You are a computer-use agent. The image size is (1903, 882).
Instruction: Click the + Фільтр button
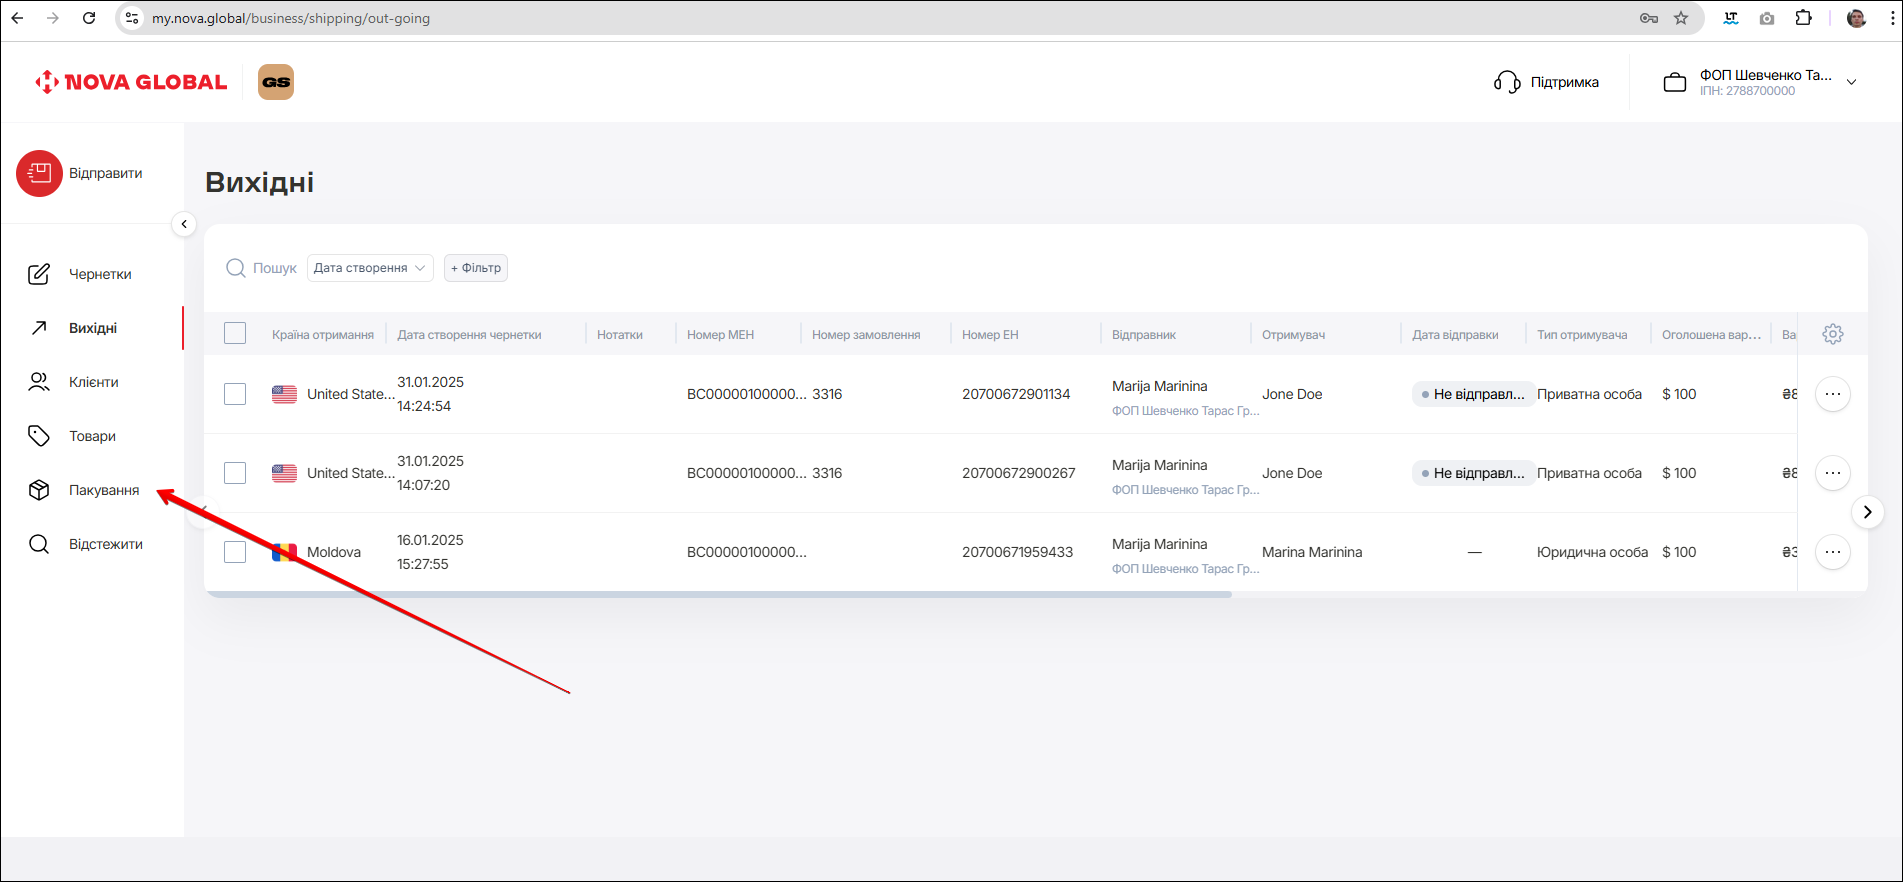[x=476, y=268]
